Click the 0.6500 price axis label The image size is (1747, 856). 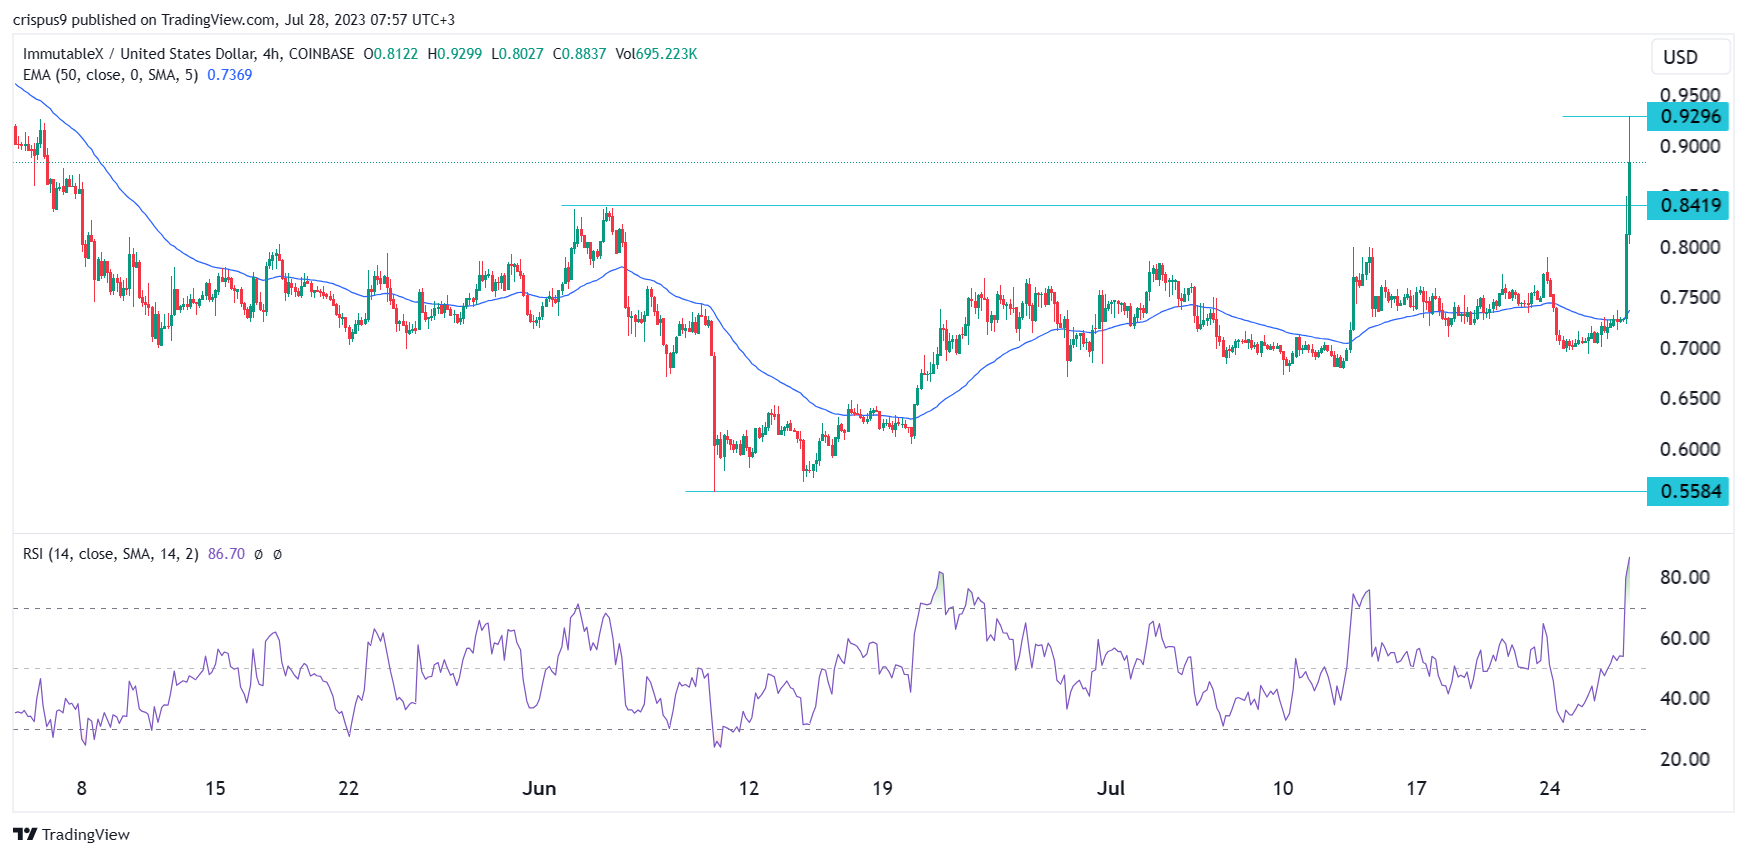[x=1690, y=398]
